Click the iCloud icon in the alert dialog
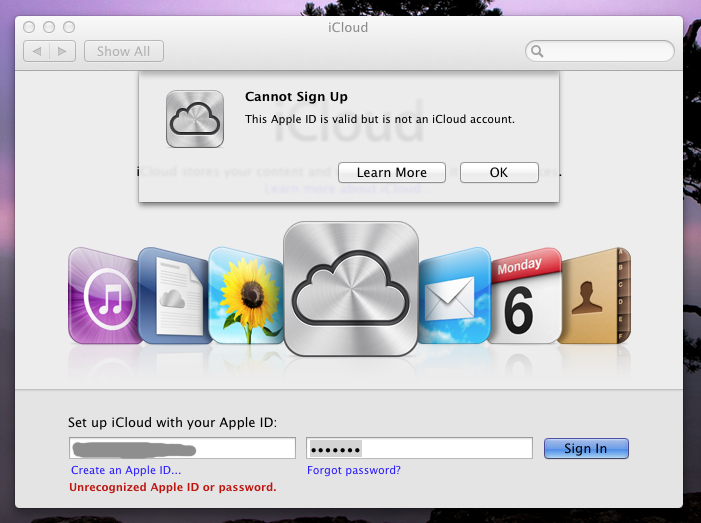This screenshot has height=523, width=701. (195, 119)
